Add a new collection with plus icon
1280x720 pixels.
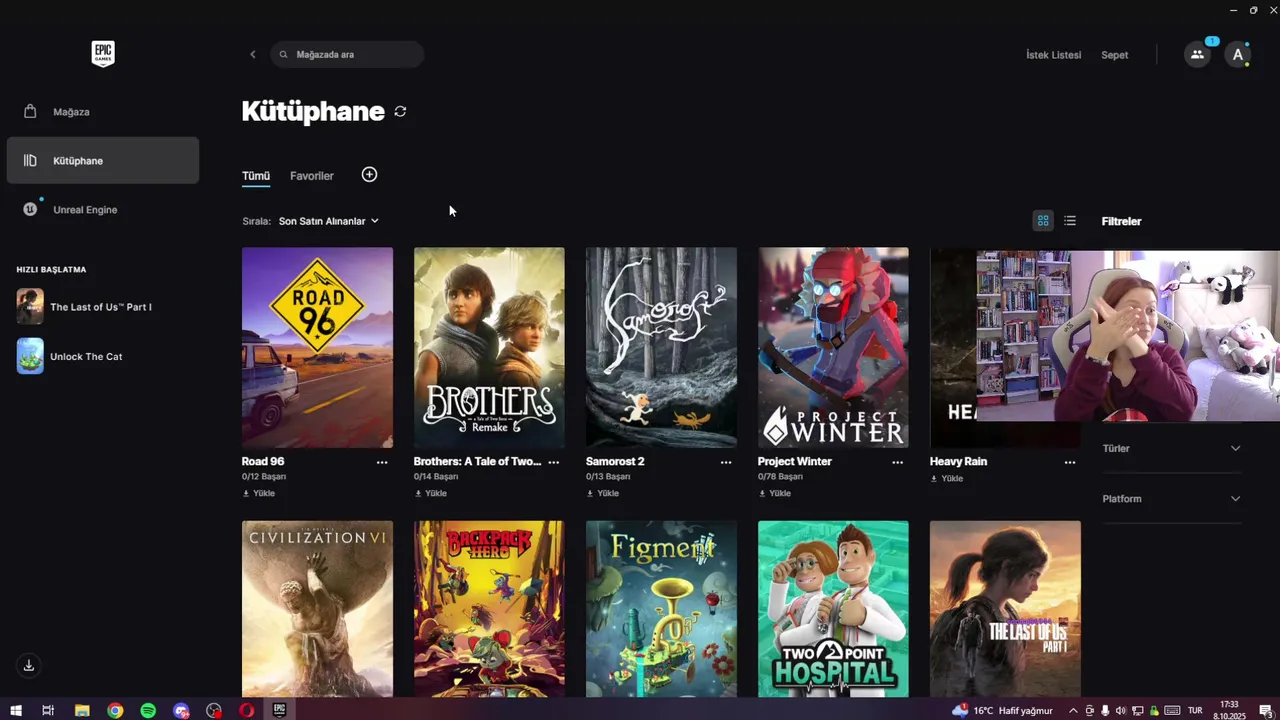[369, 175]
